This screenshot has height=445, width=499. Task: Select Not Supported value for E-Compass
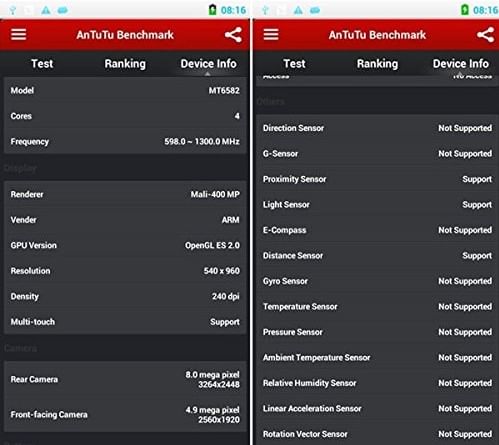(x=465, y=230)
